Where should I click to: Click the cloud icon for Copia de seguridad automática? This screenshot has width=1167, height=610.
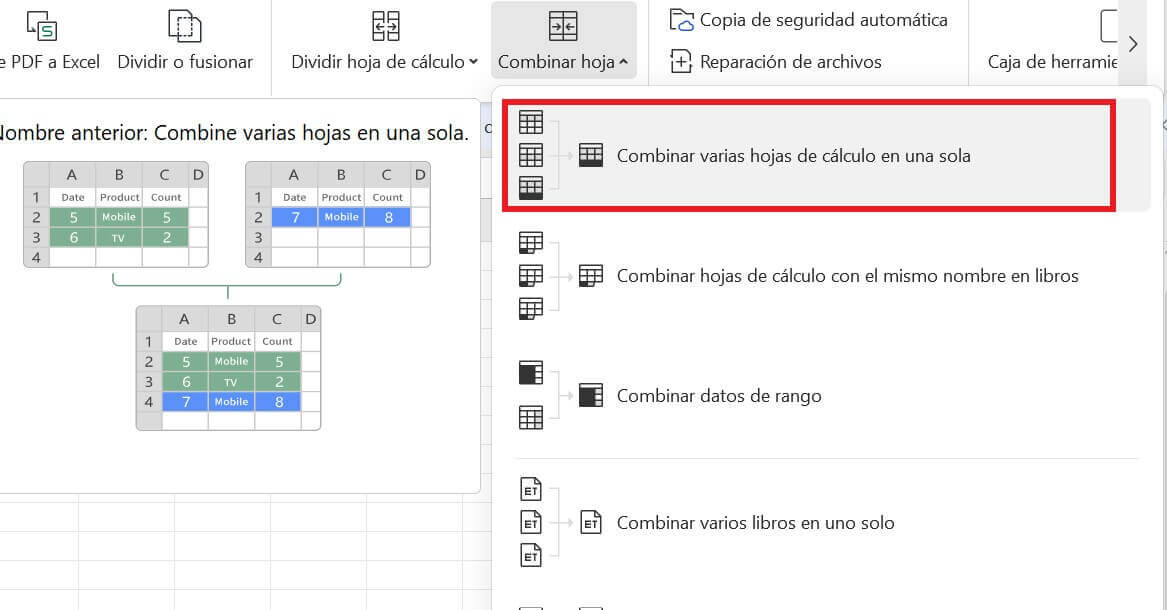(x=681, y=20)
